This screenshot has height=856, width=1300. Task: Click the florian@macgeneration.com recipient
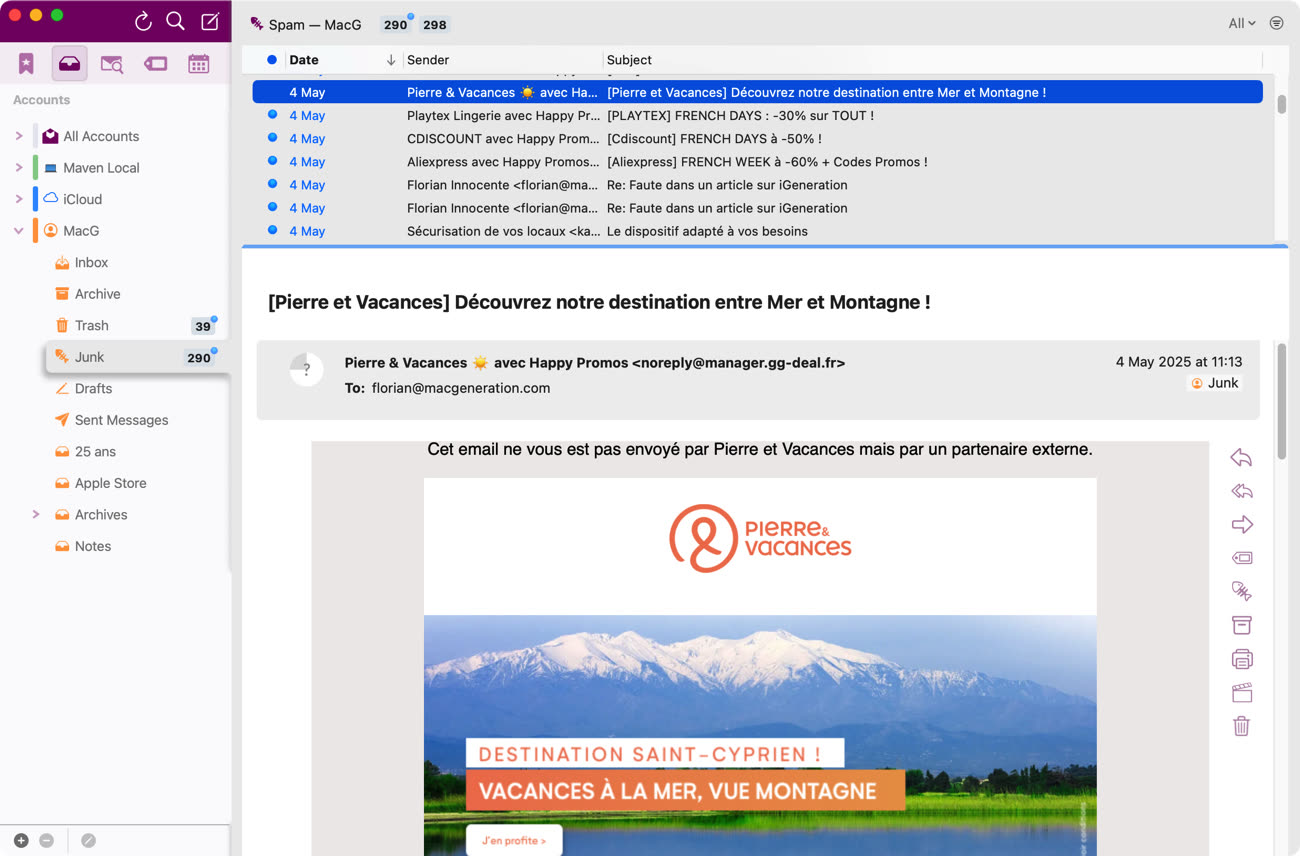coord(461,388)
